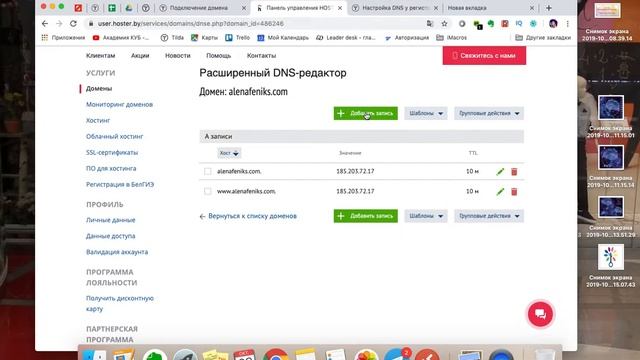Bookmark page with star icon
640x360 pixels.
(444, 24)
